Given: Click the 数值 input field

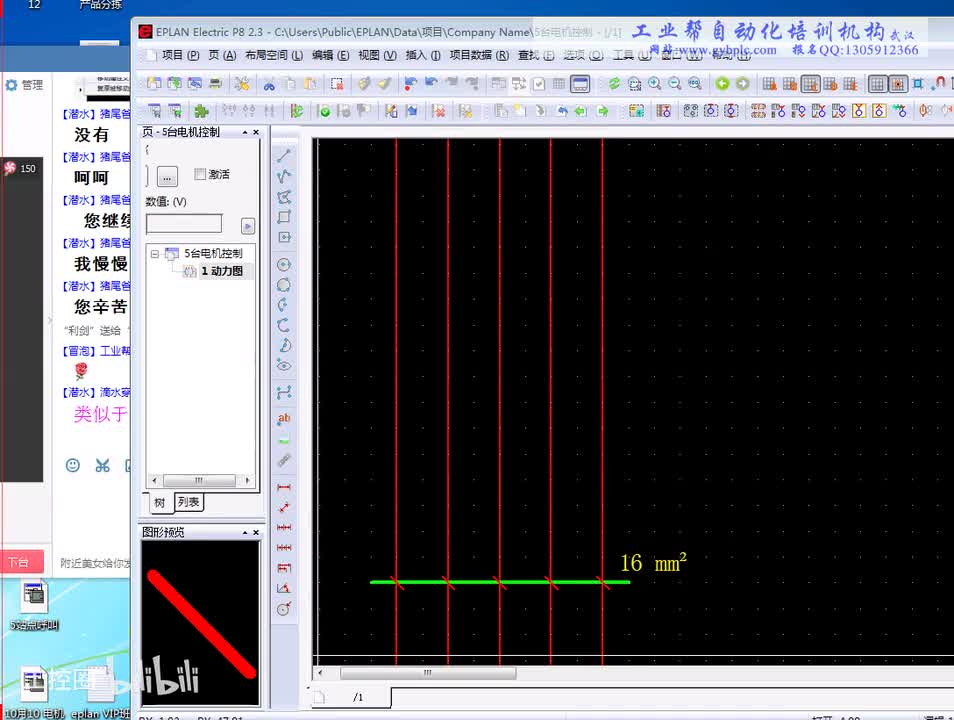Looking at the screenshot, I should tap(184, 224).
